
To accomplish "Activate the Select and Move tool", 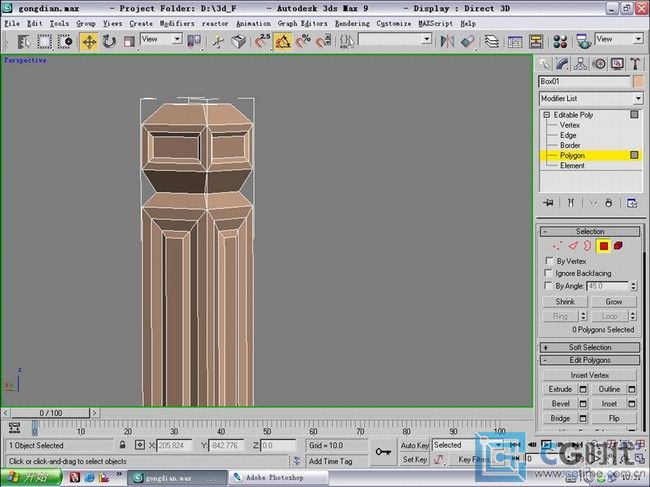I will [89, 41].
